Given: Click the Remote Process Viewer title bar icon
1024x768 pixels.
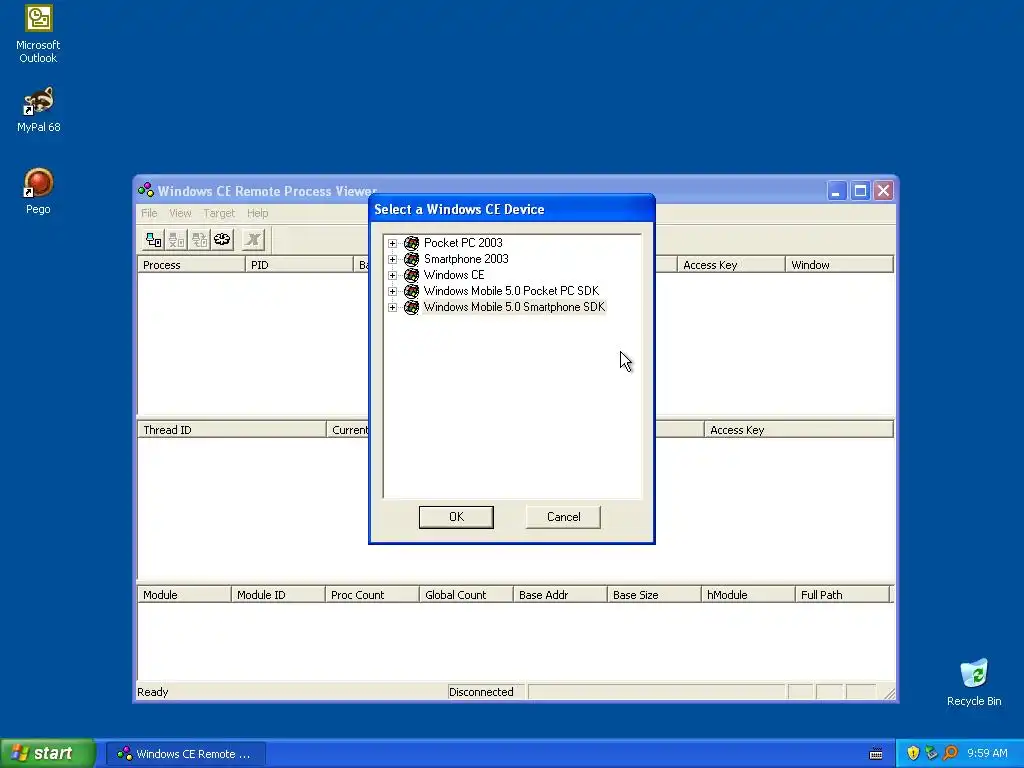Looking at the screenshot, I should [x=146, y=191].
